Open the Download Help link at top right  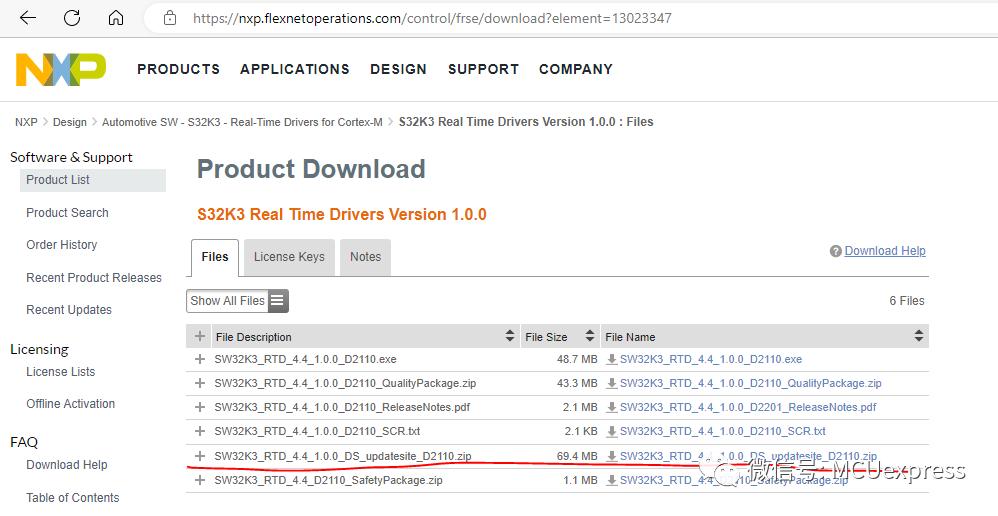click(885, 251)
